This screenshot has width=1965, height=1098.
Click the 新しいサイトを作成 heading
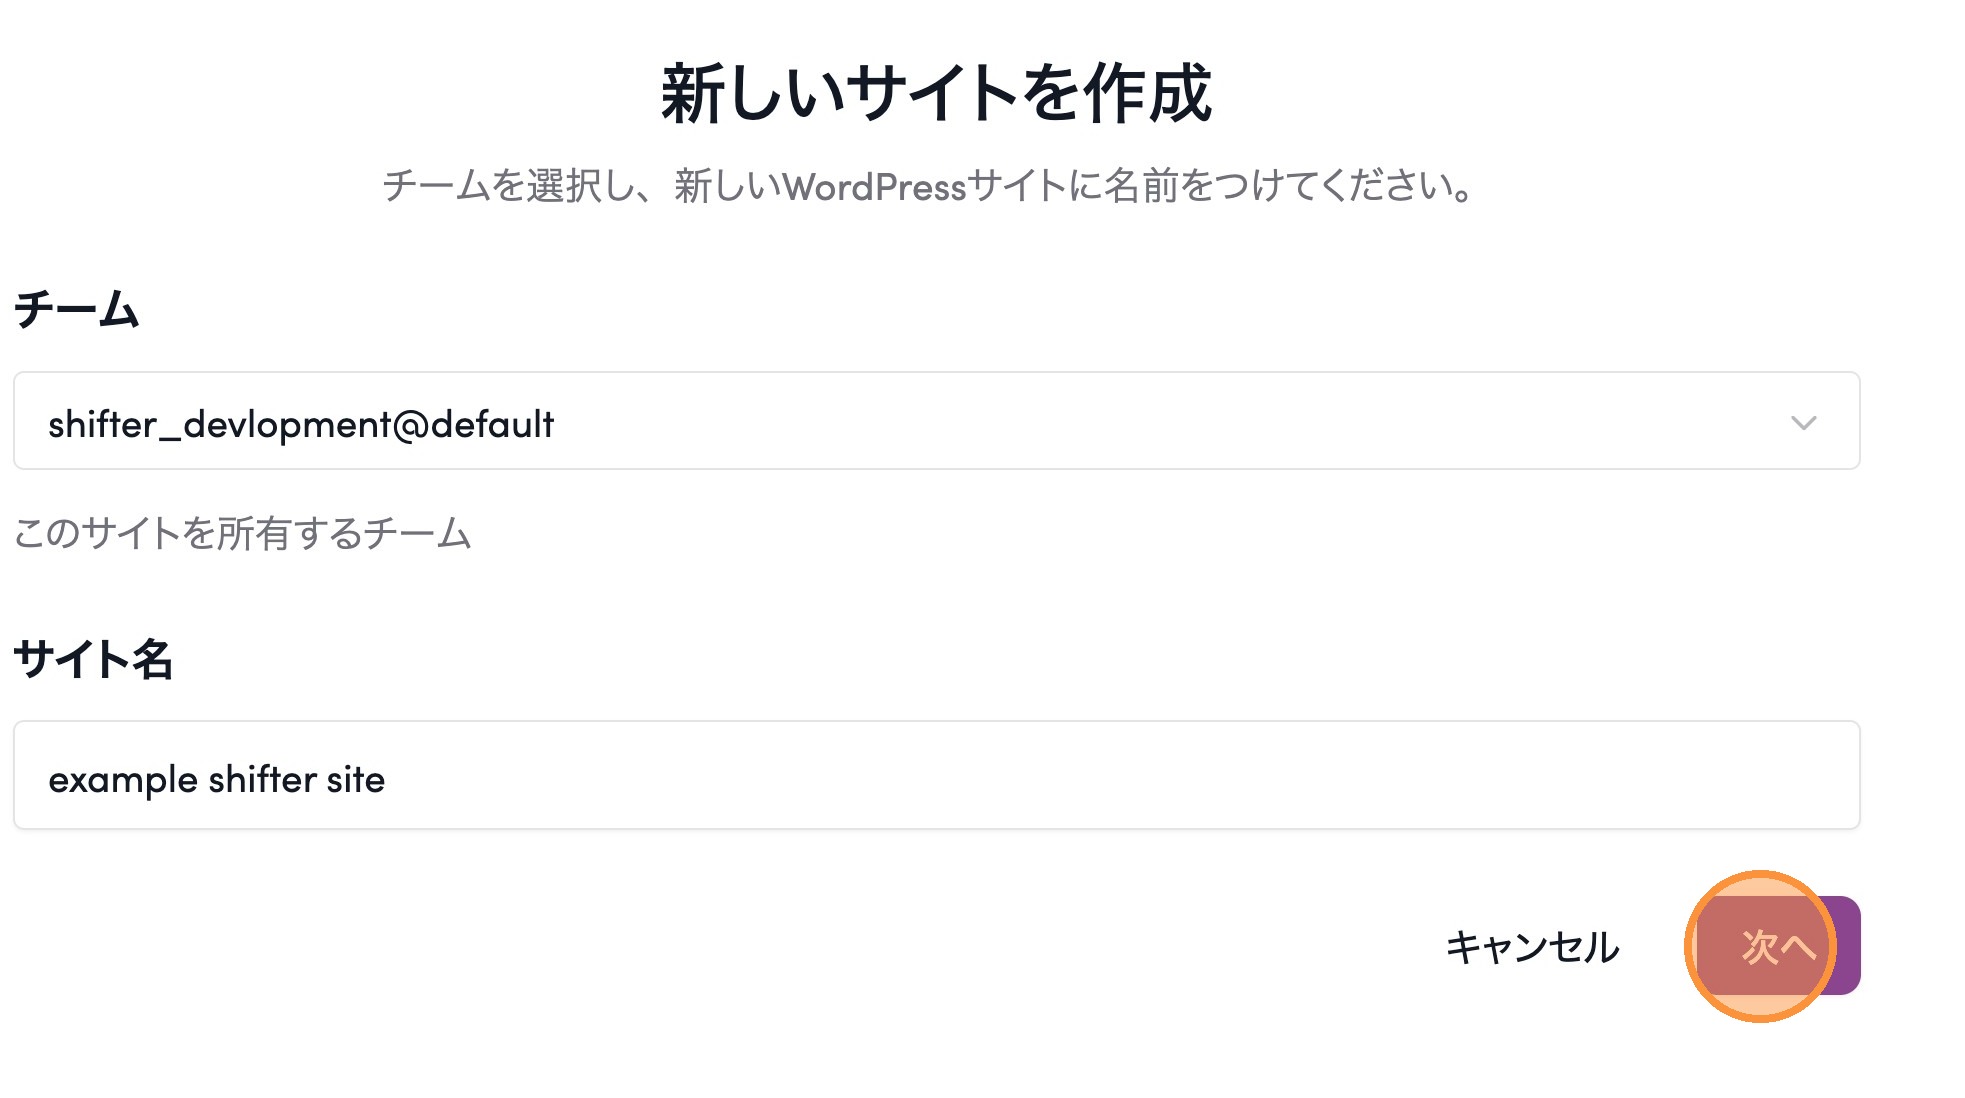coord(936,94)
